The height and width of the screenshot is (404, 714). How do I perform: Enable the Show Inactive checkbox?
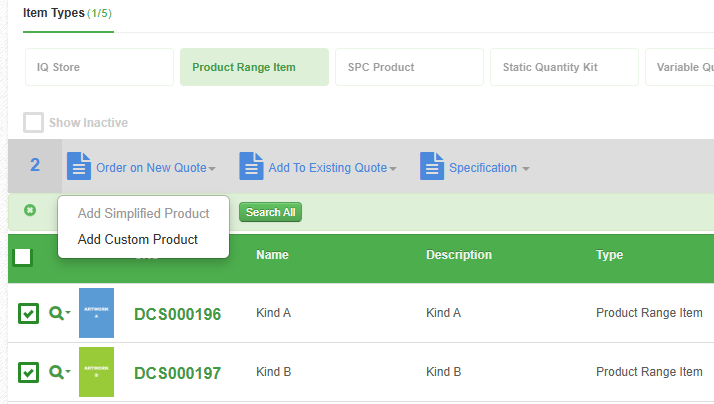point(34,122)
